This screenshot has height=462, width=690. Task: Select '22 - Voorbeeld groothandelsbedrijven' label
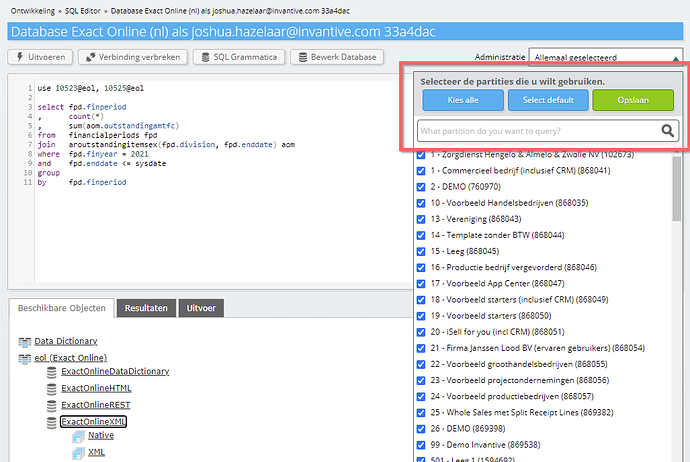(x=519, y=364)
